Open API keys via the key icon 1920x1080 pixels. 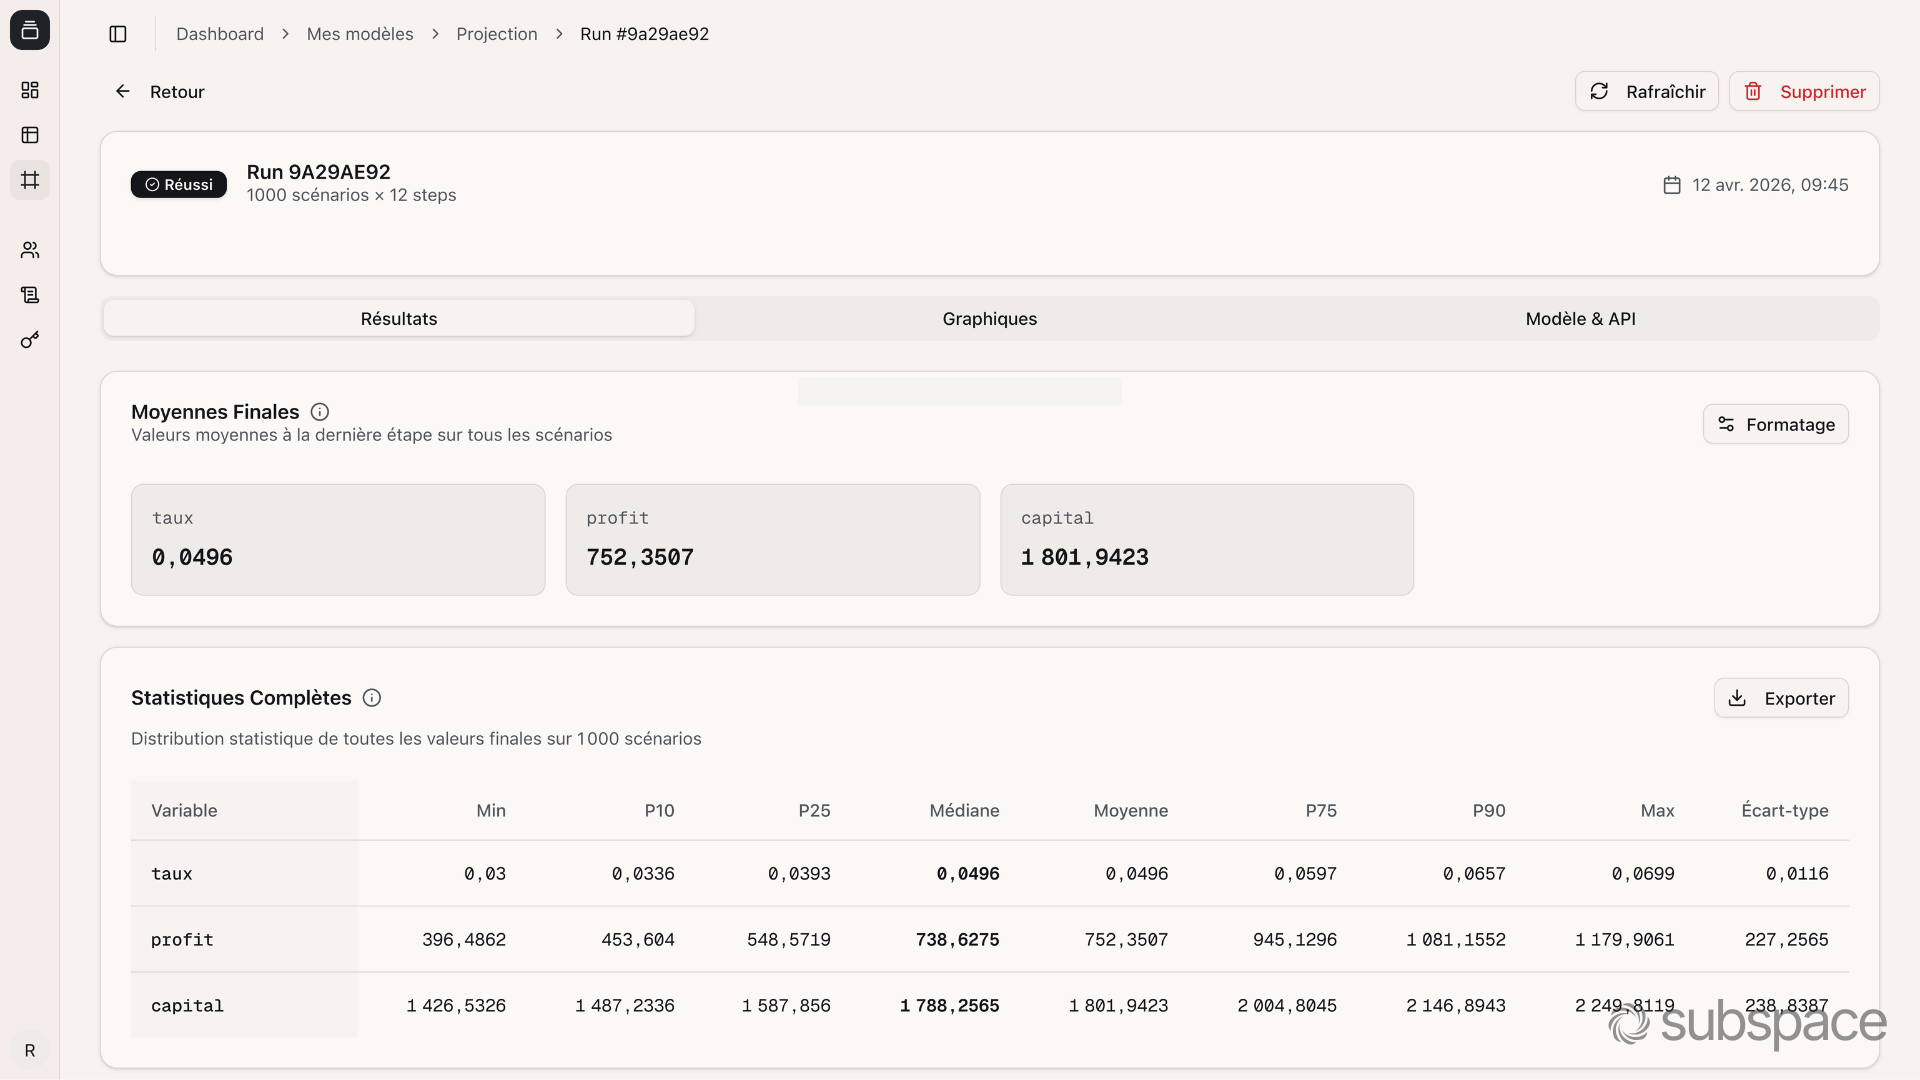[x=30, y=340]
